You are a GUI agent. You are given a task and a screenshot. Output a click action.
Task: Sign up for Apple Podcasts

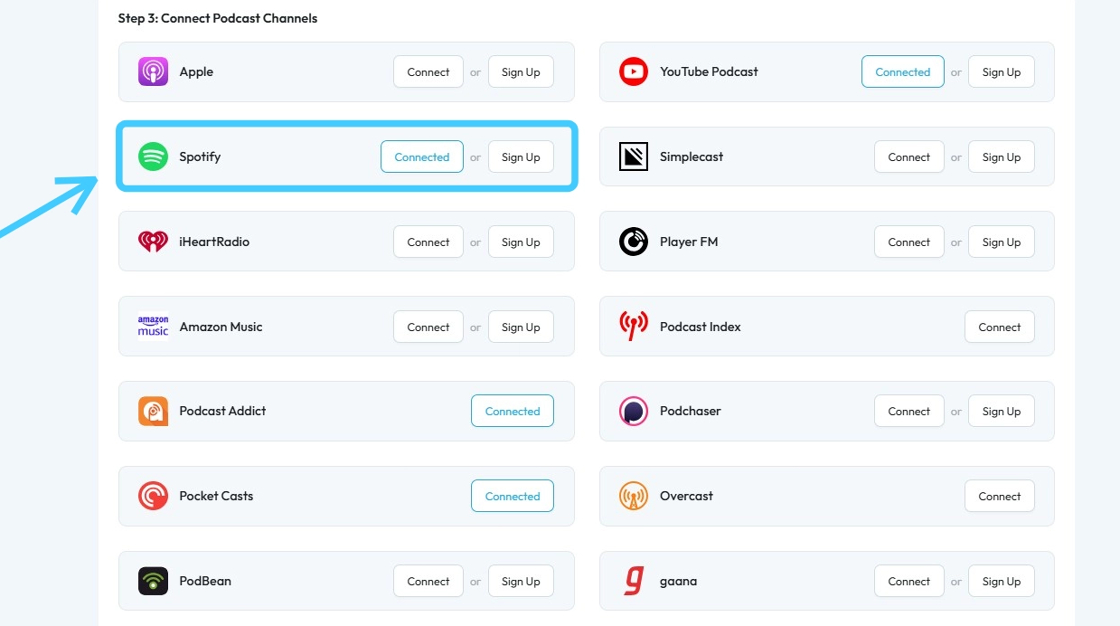[x=521, y=71]
